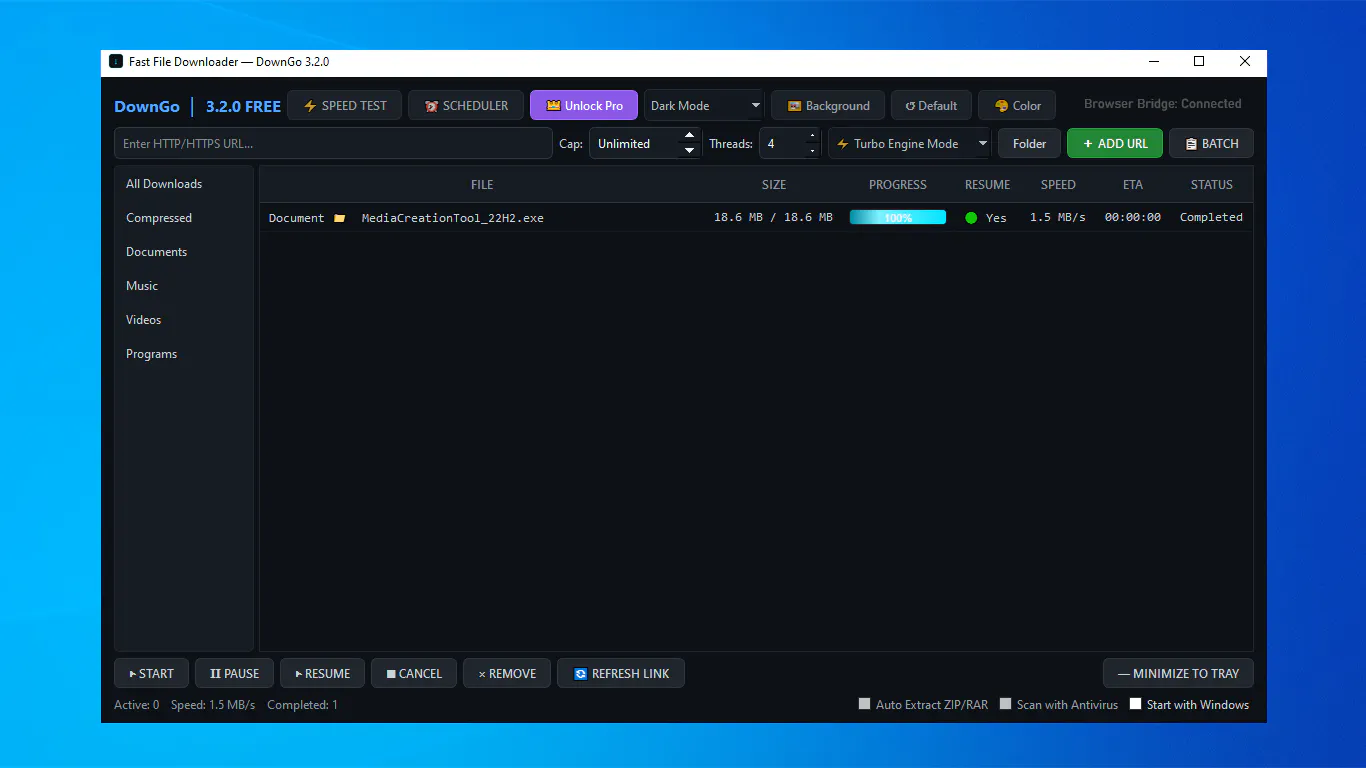The width and height of the screenshot is (1366, 768).
Task: Click the folder icon beside MediaCreationTool
Action: pos(340,218)
